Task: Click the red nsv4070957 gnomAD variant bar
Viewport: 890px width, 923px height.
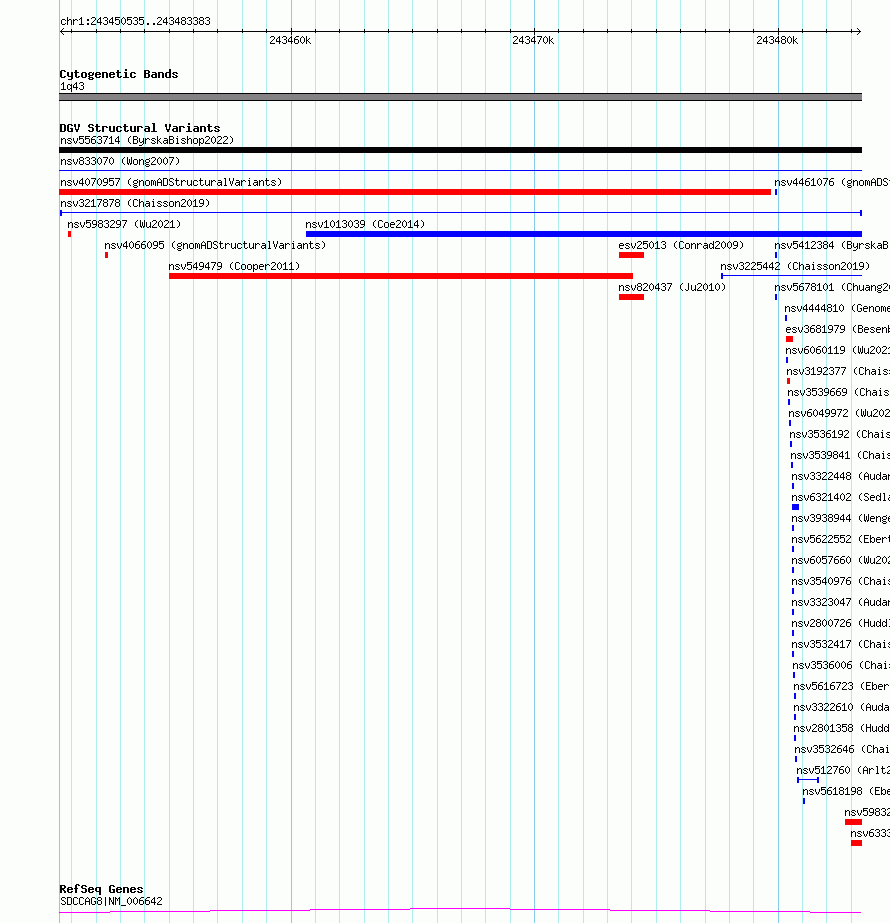Action: tap(415, 192)
